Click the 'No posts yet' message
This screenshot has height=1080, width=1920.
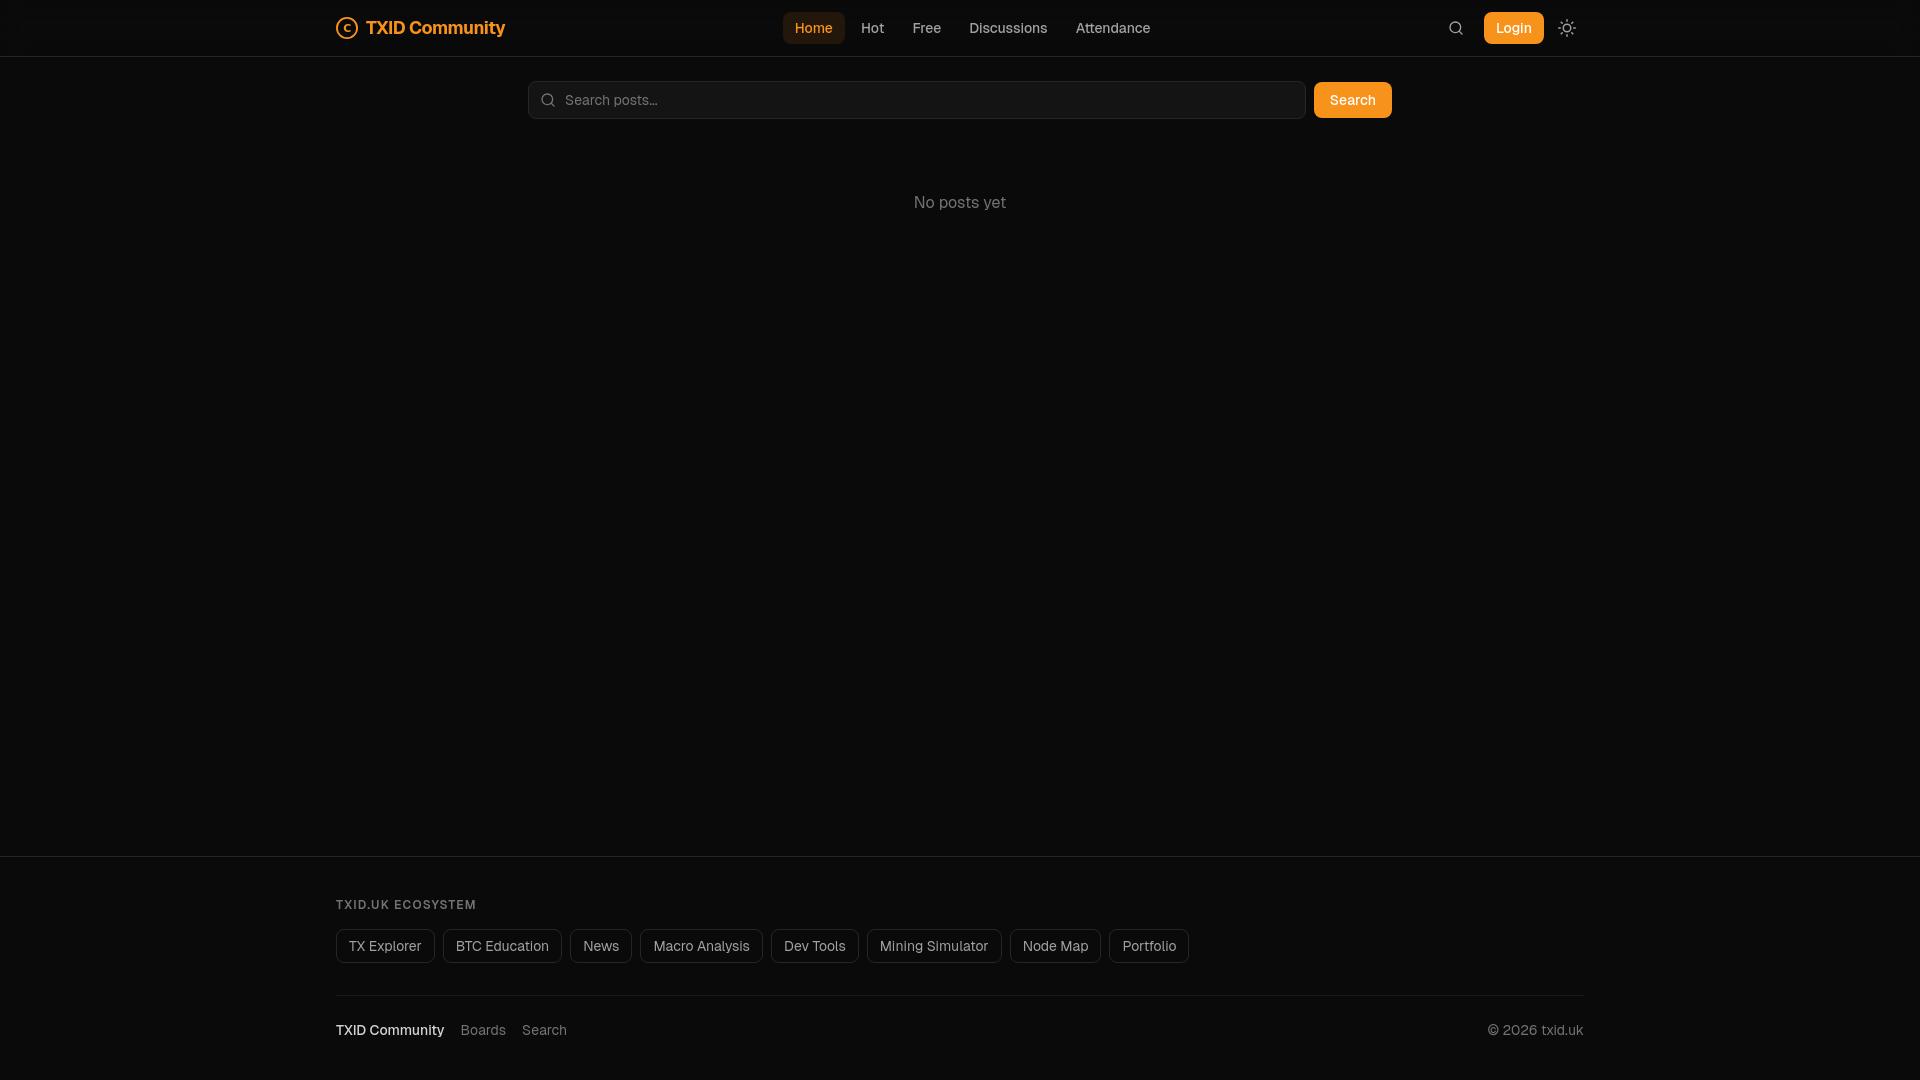pyautogui.click(x=960, y=202)
